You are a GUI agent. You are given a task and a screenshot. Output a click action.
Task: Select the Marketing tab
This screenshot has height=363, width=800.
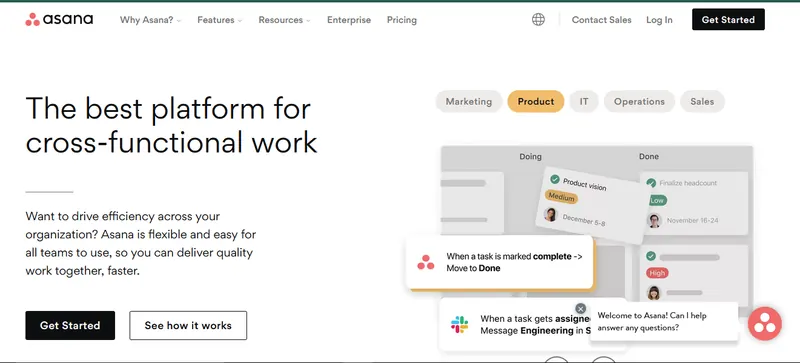[x=469, y=101]
